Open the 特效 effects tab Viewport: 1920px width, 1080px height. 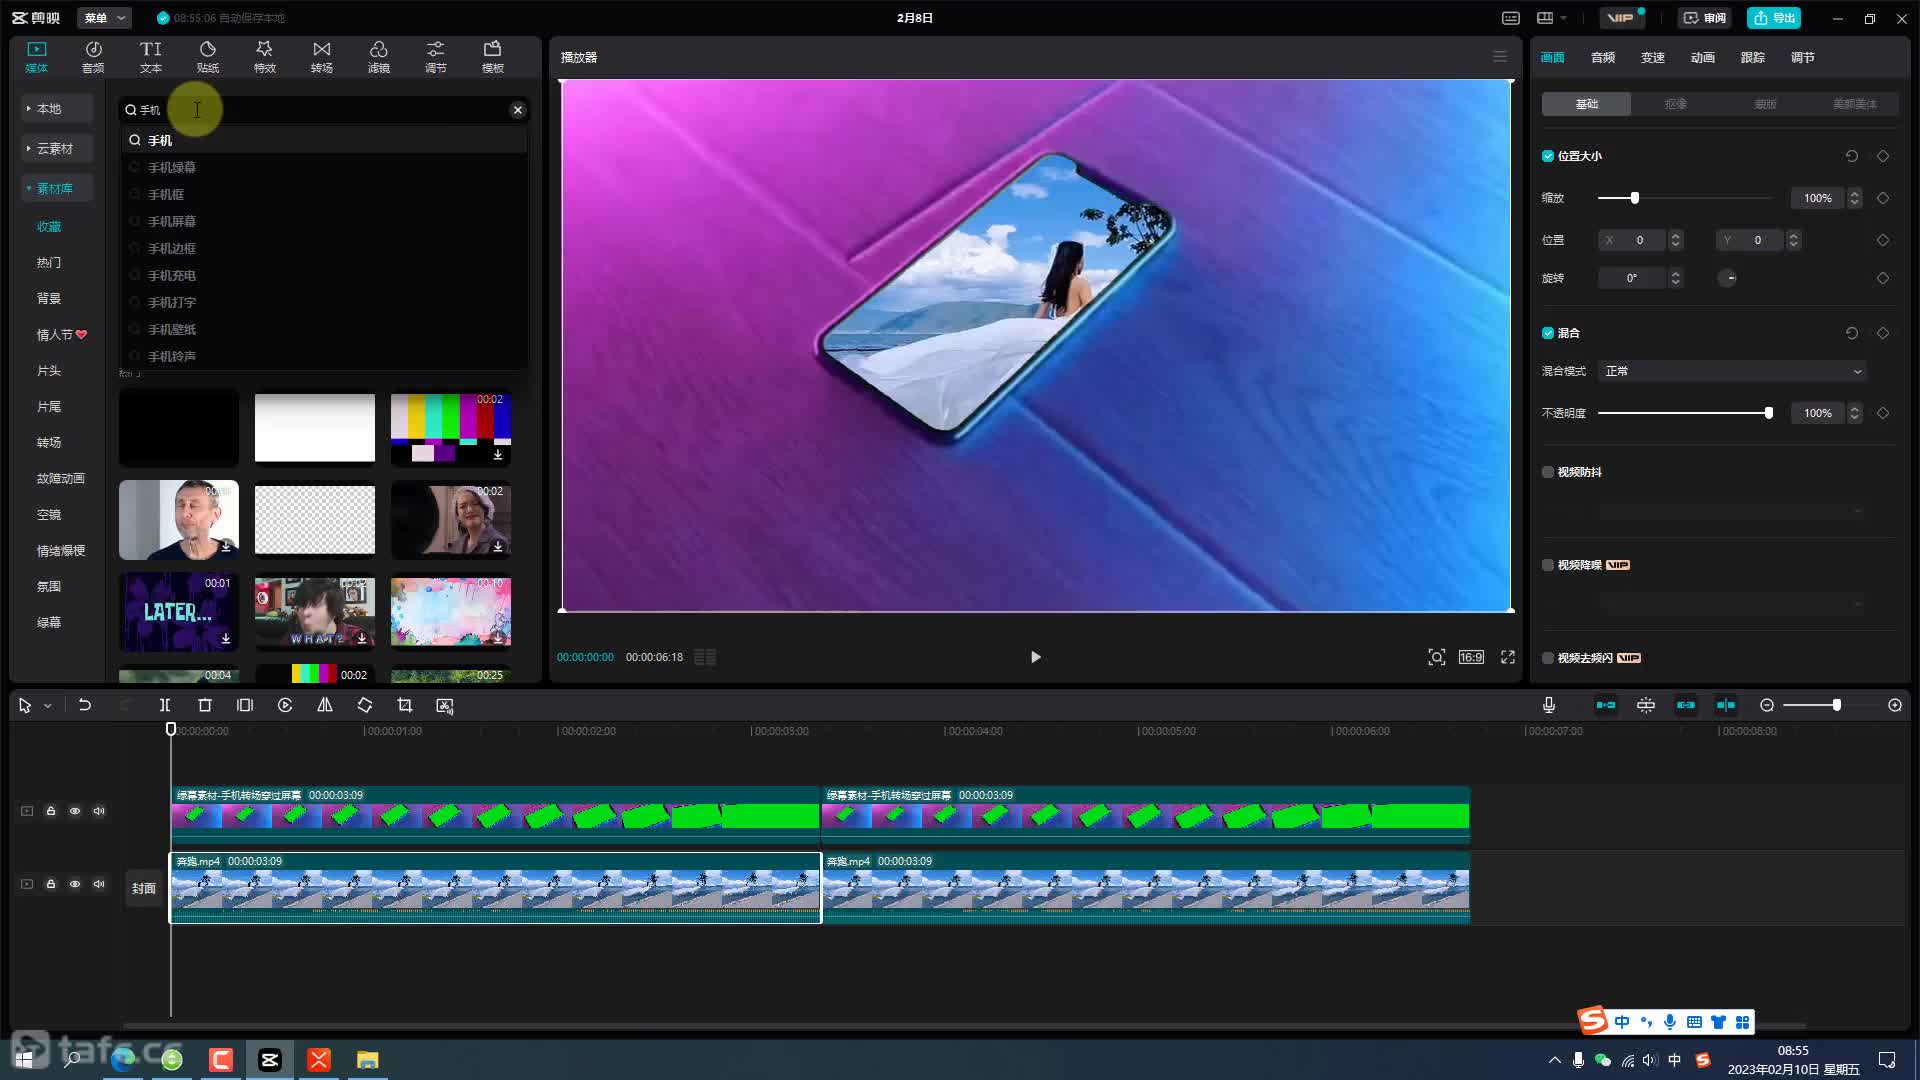tap(264, 57)
